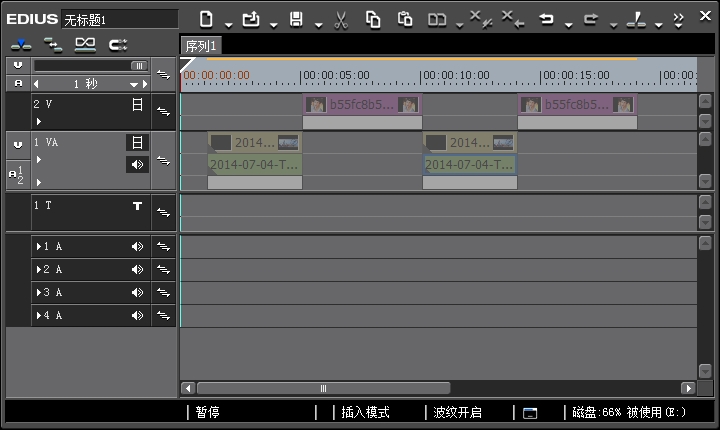Click the Ripple Delete icon
This screenshot has width=720, height=430.
(x=511, y=18)
